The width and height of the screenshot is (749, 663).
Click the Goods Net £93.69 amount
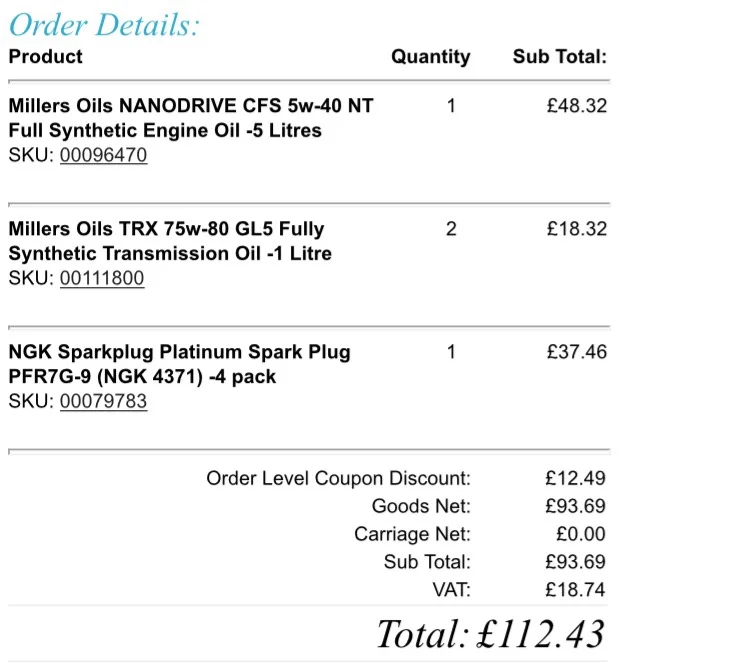coord(575,506)
